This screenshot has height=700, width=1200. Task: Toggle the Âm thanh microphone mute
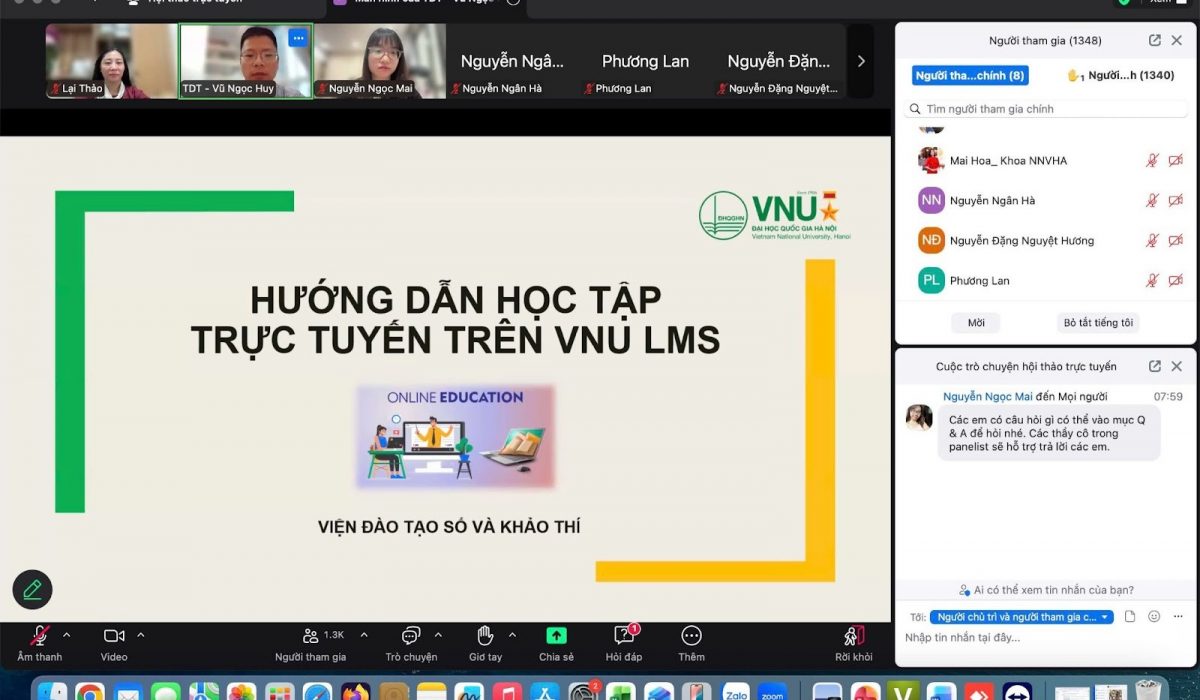click(x=40, y=636)
